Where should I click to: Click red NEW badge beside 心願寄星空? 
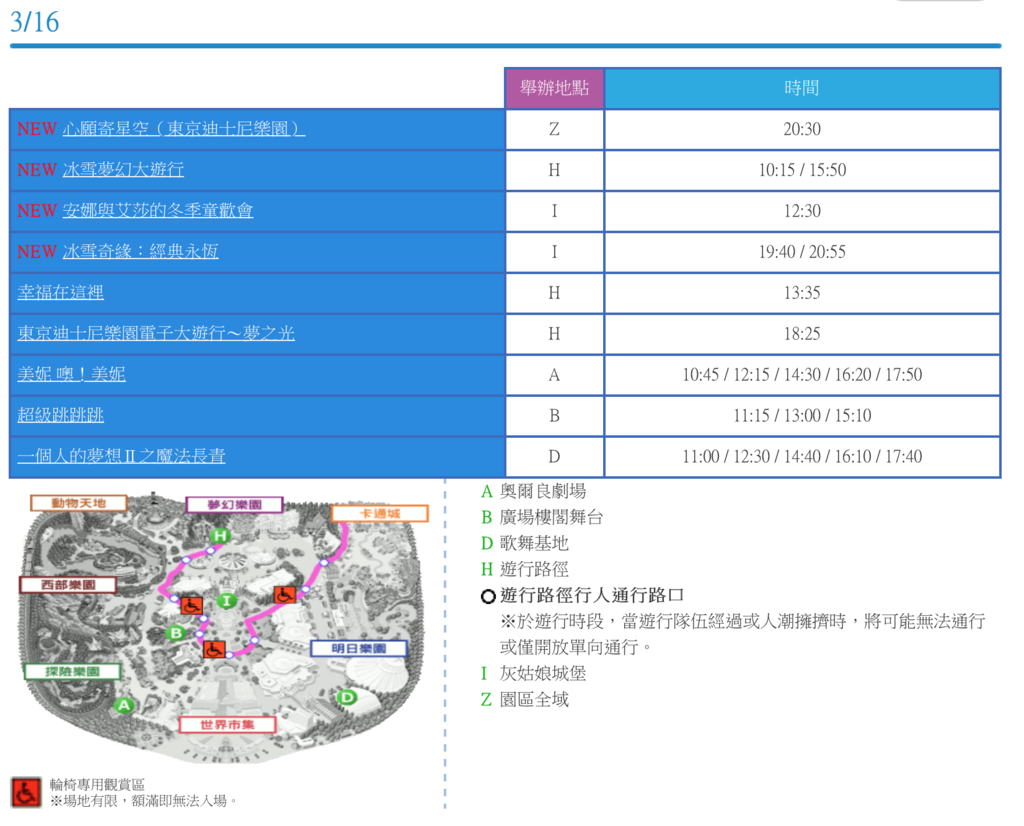tap(37, 129)
